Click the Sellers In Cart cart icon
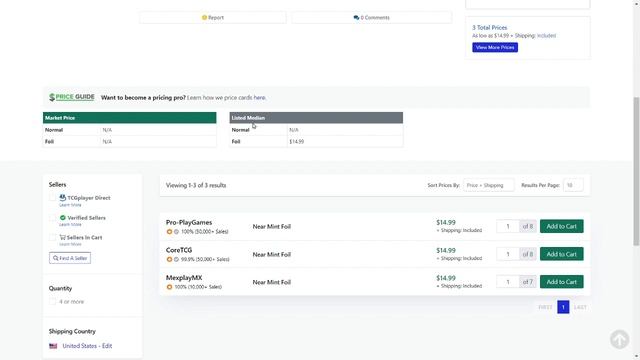This screenshot has height=360, width=640. (62, 237)
